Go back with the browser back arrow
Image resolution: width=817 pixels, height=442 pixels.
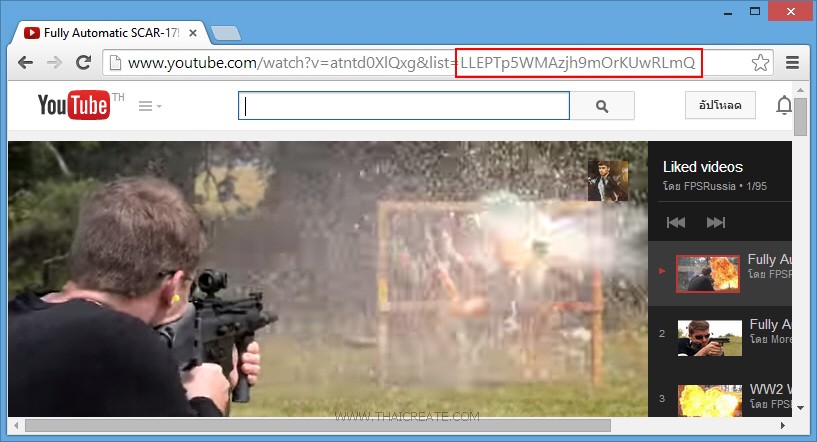pos(25,63)
